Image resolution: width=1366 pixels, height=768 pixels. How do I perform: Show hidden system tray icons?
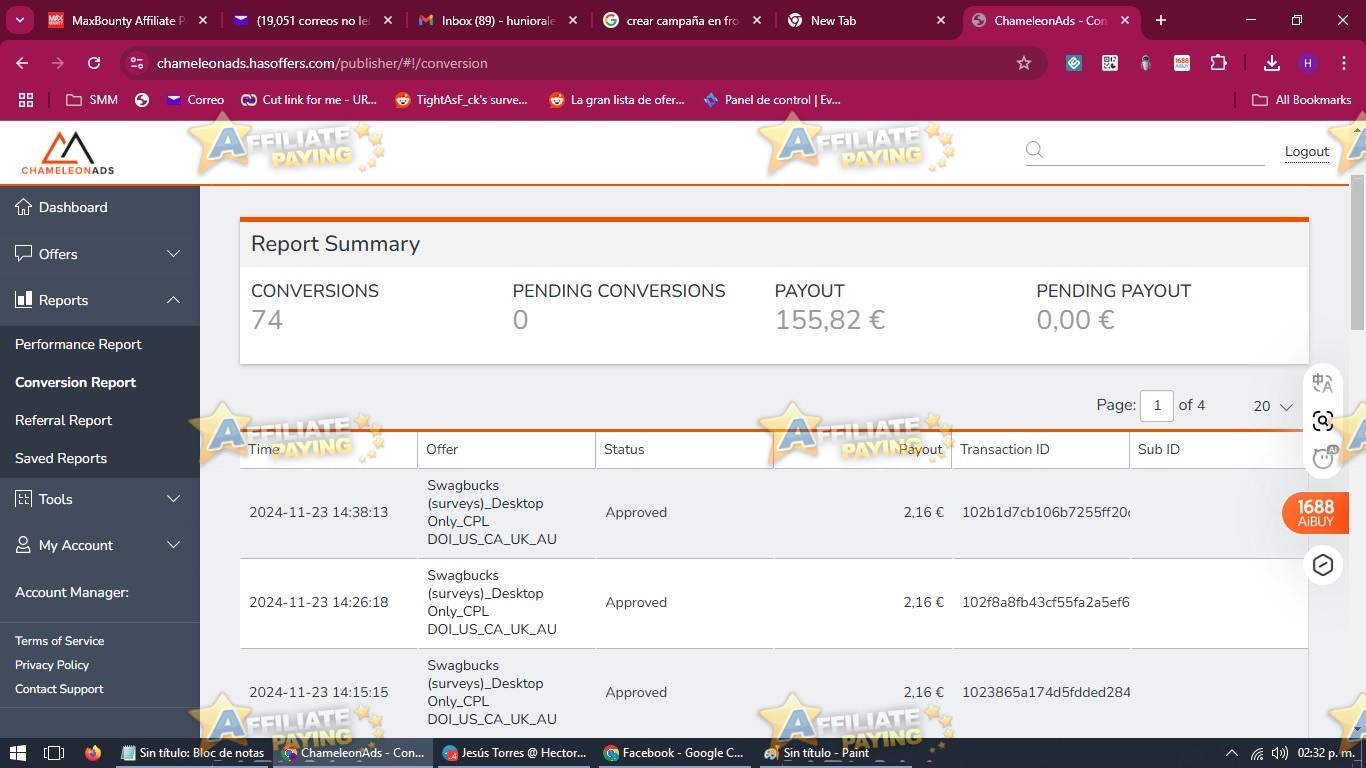point(1232,753)
